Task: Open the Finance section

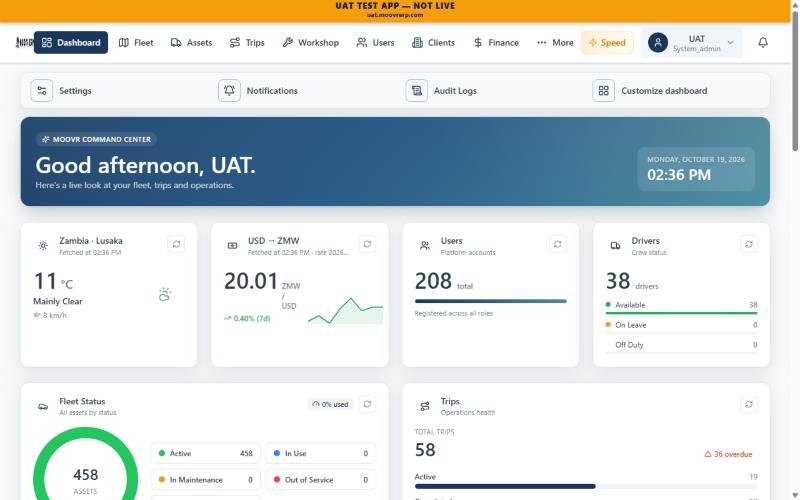Action: coord(496,42)
